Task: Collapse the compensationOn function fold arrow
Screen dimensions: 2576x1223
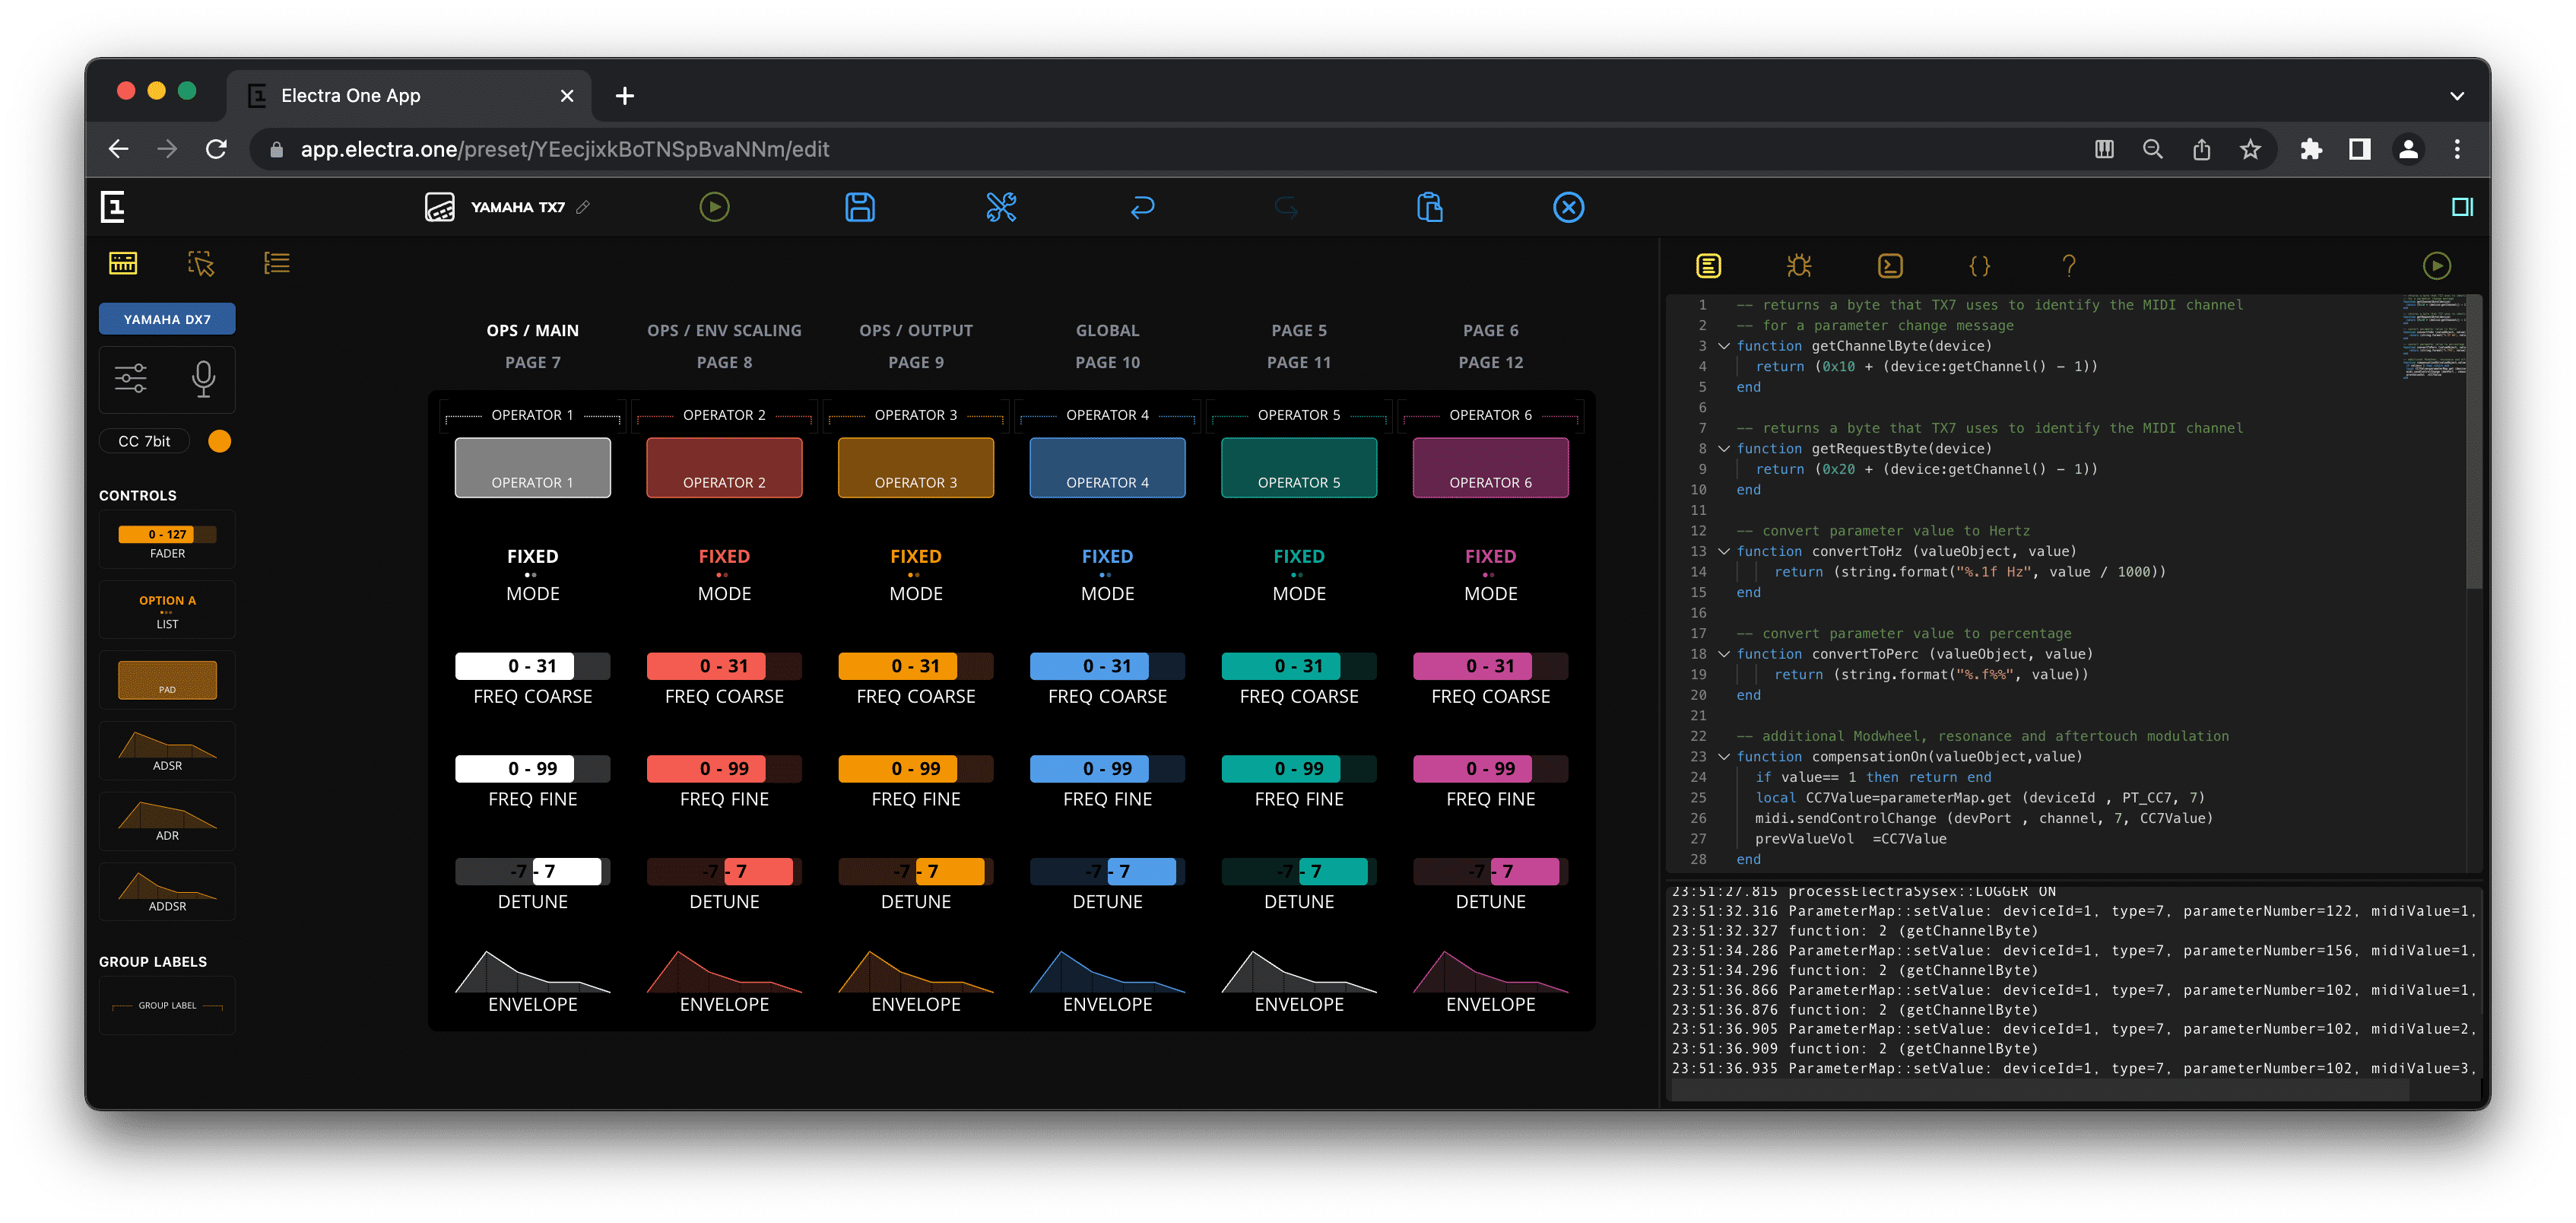Action: coord(1724,757)
